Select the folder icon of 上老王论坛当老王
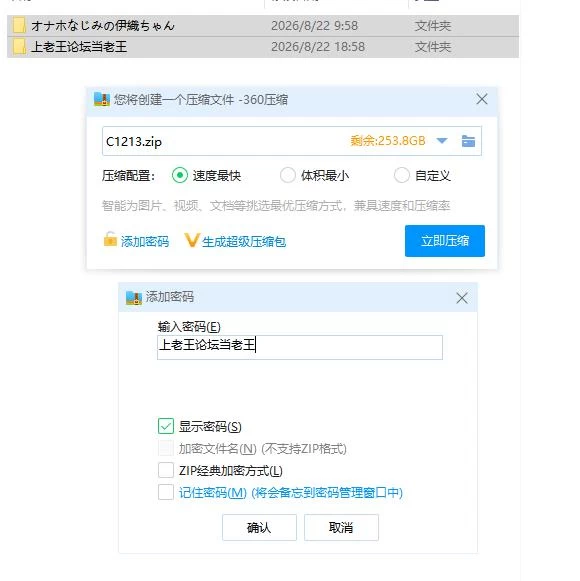Viewport: 580px width, 581px height. point(19,47)
